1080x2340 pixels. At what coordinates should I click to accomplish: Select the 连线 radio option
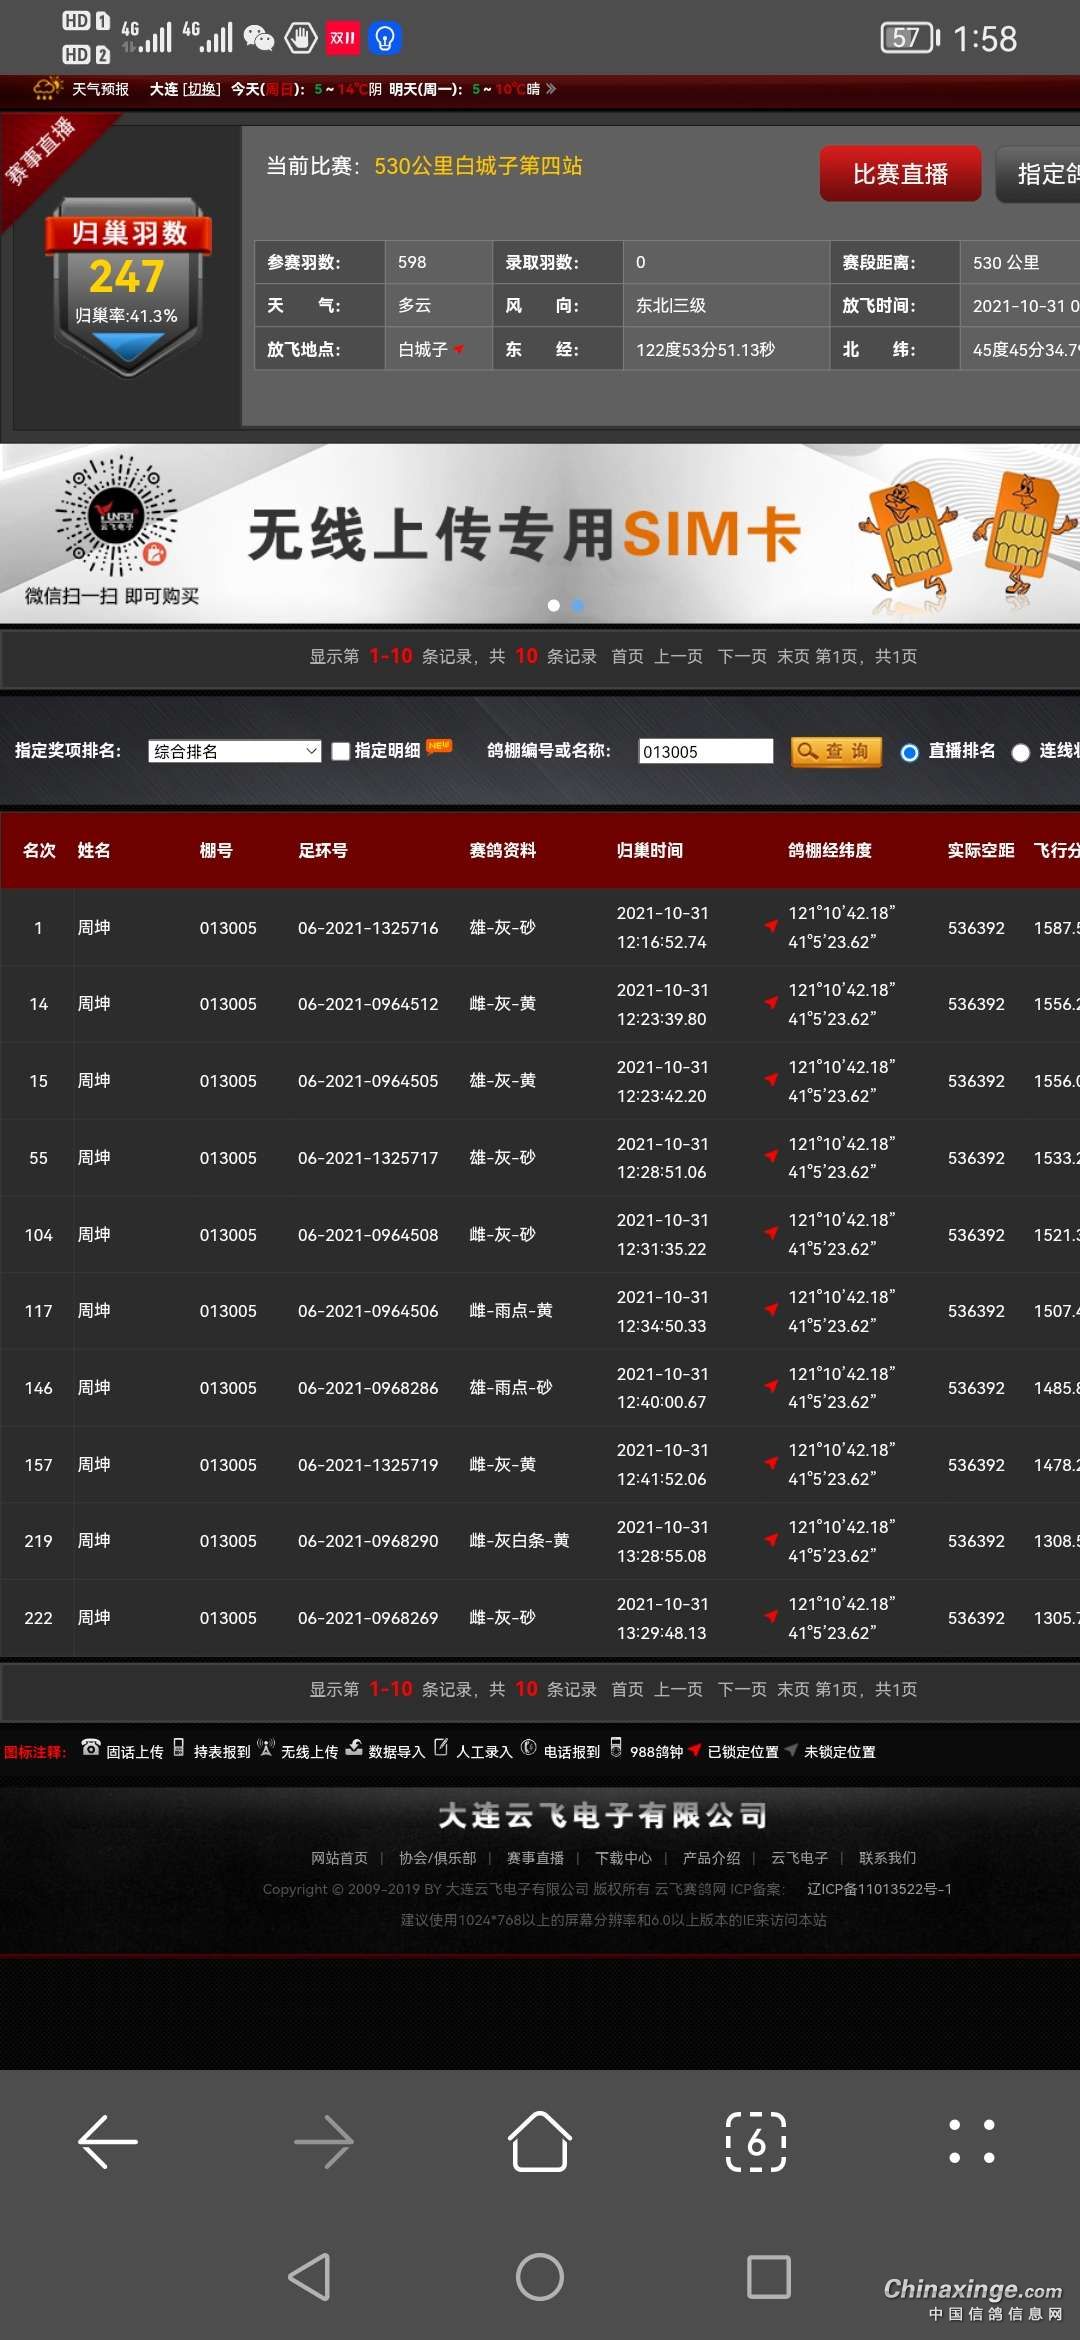click(x=1020, y=753)
